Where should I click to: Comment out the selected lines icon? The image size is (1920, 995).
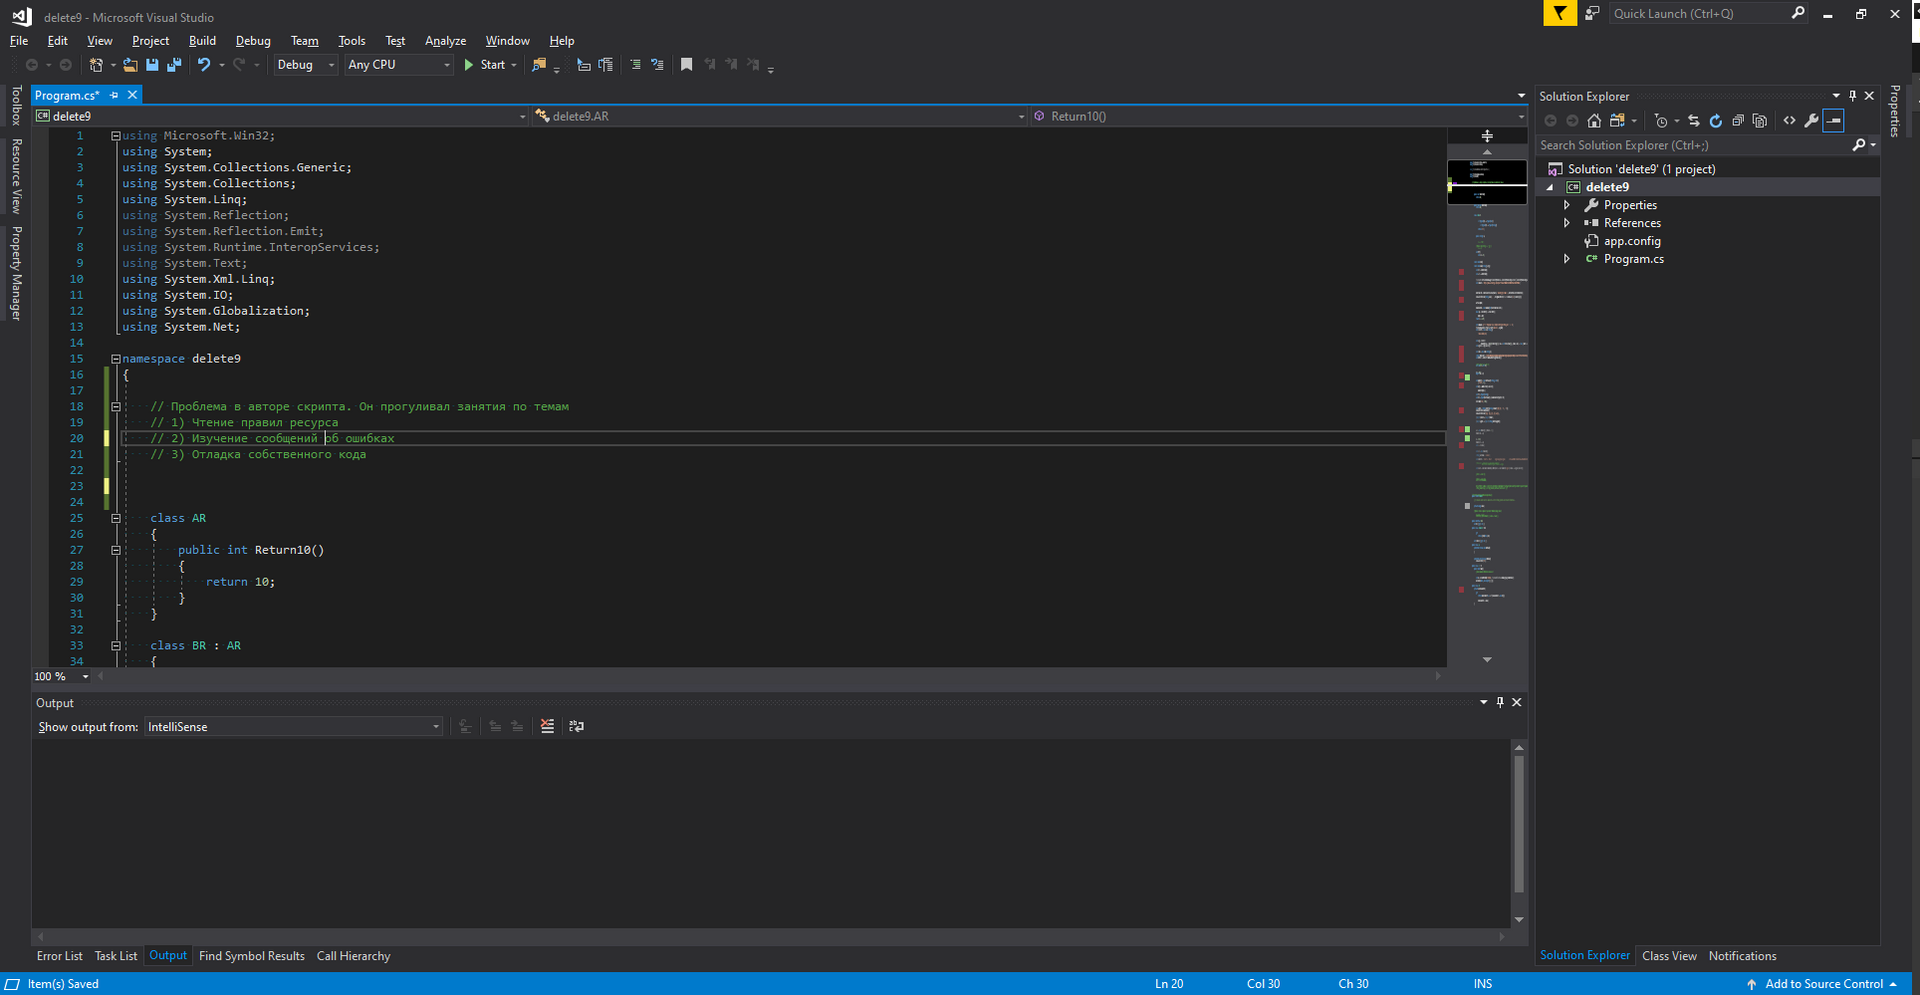point(635,65)
